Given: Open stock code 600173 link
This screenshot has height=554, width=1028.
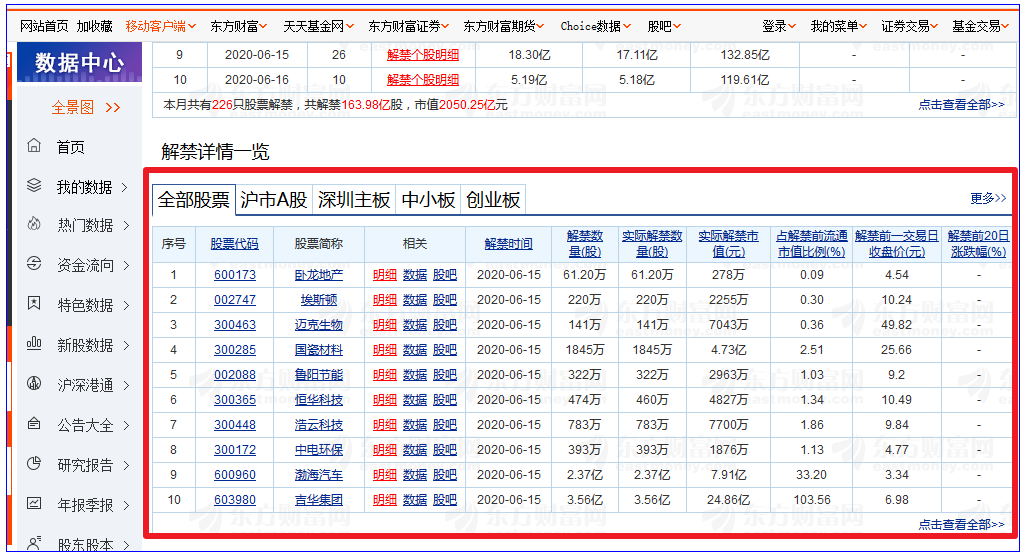Looking at the screenshot, I should pyautogui.click(x=235, y=275).
